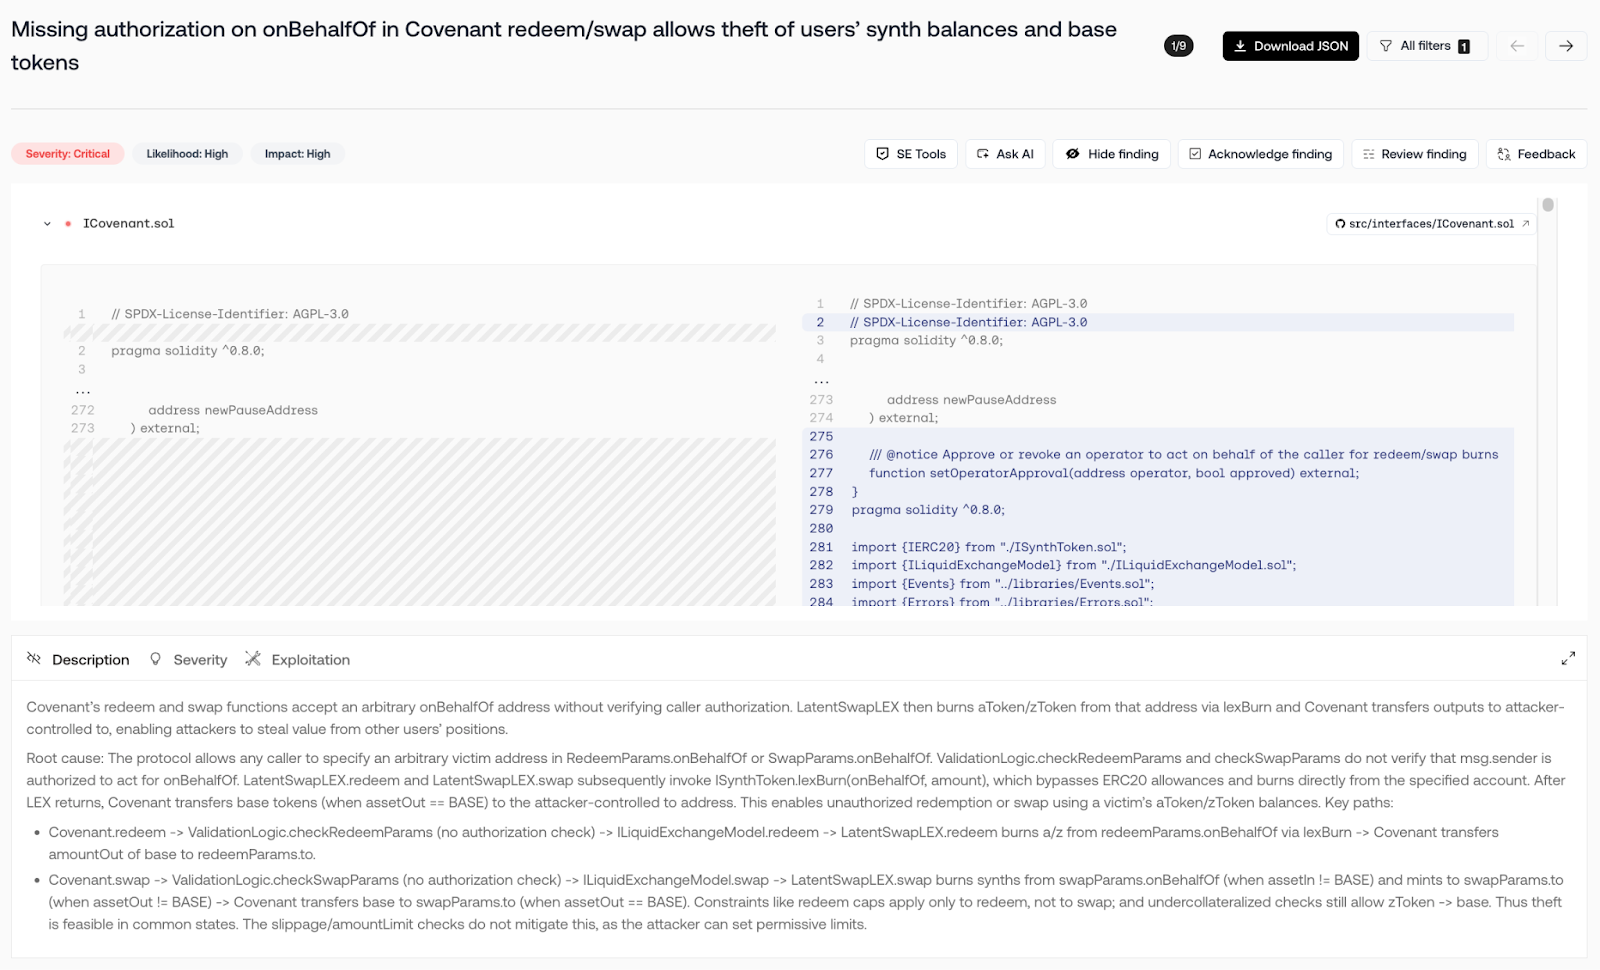
Task: Click the download icon in Download JSON
Action: (1240, 46)
